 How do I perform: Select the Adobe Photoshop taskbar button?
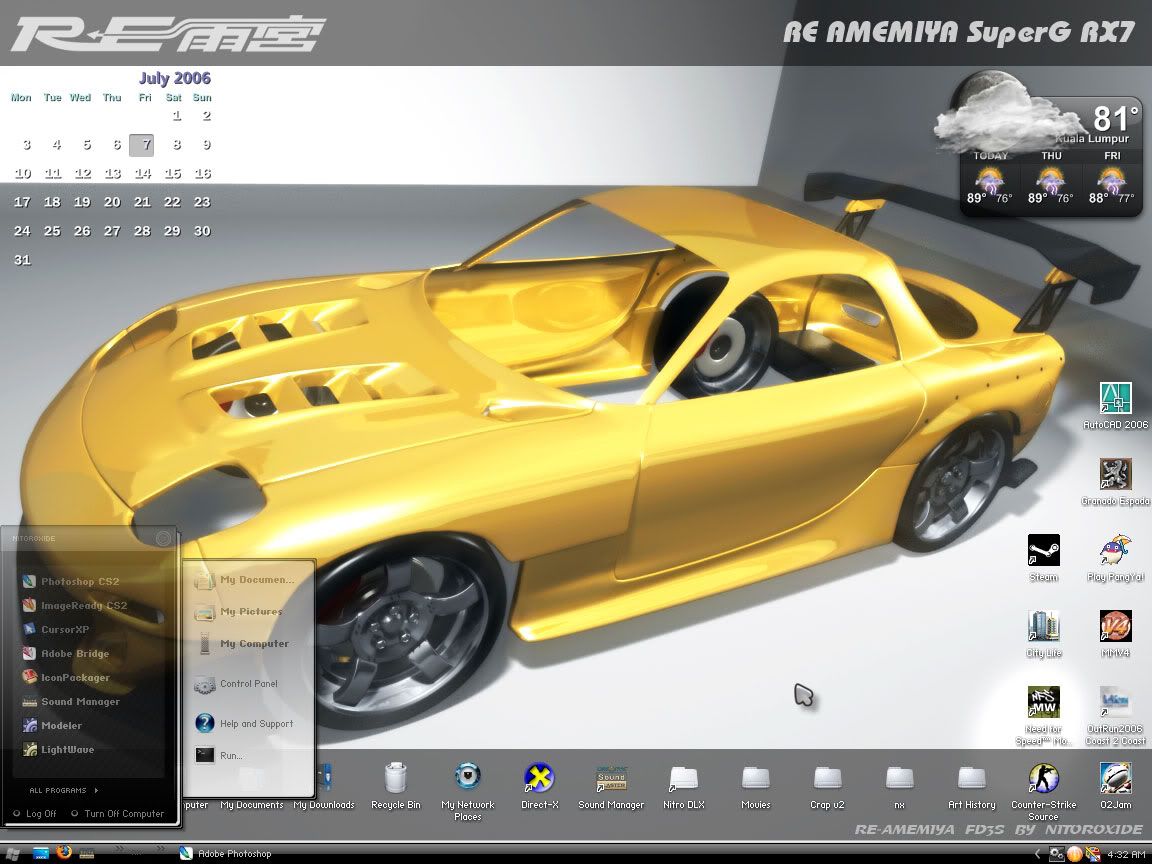[x=226, y=853]
